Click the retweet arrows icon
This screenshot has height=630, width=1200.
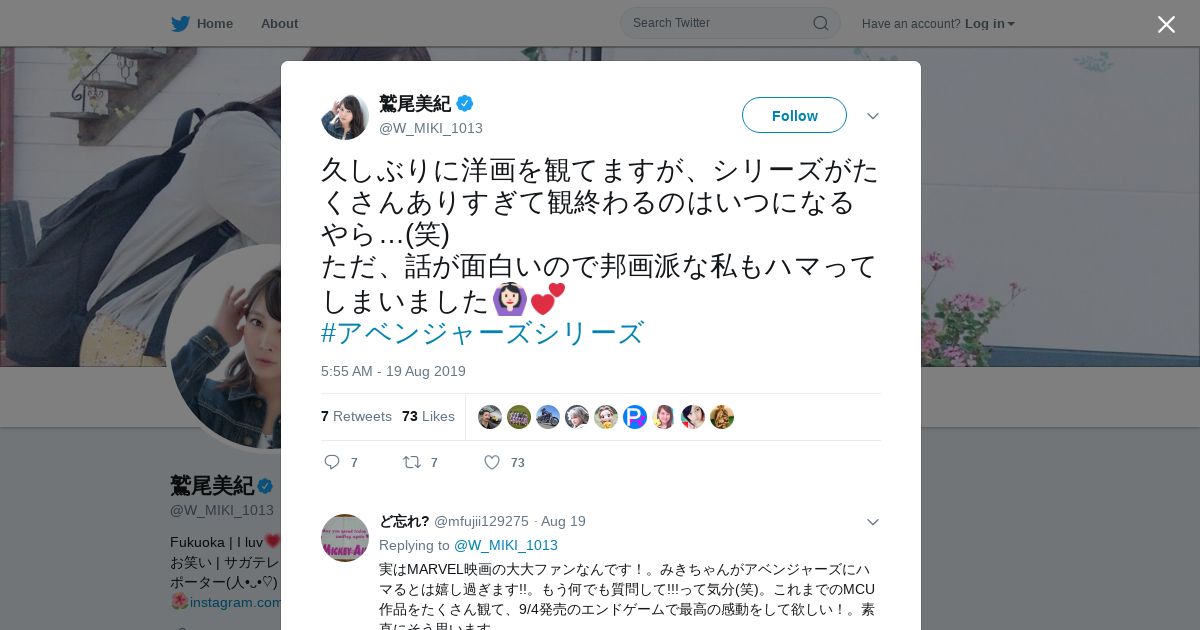pos(411,462)
